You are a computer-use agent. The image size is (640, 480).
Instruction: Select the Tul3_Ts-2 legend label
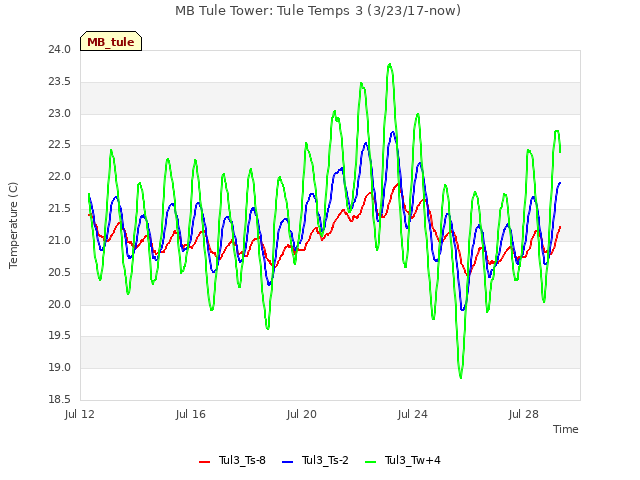click(325, 460)
